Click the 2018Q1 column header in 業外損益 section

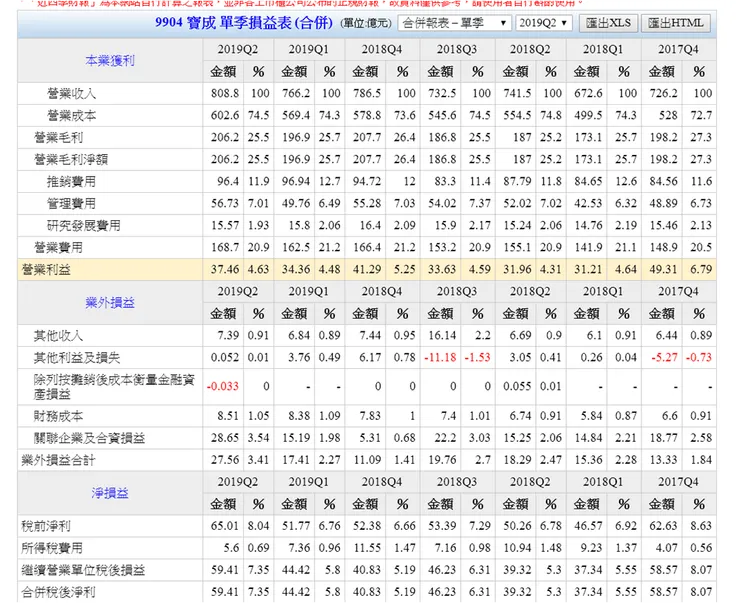tap(603, 292)
